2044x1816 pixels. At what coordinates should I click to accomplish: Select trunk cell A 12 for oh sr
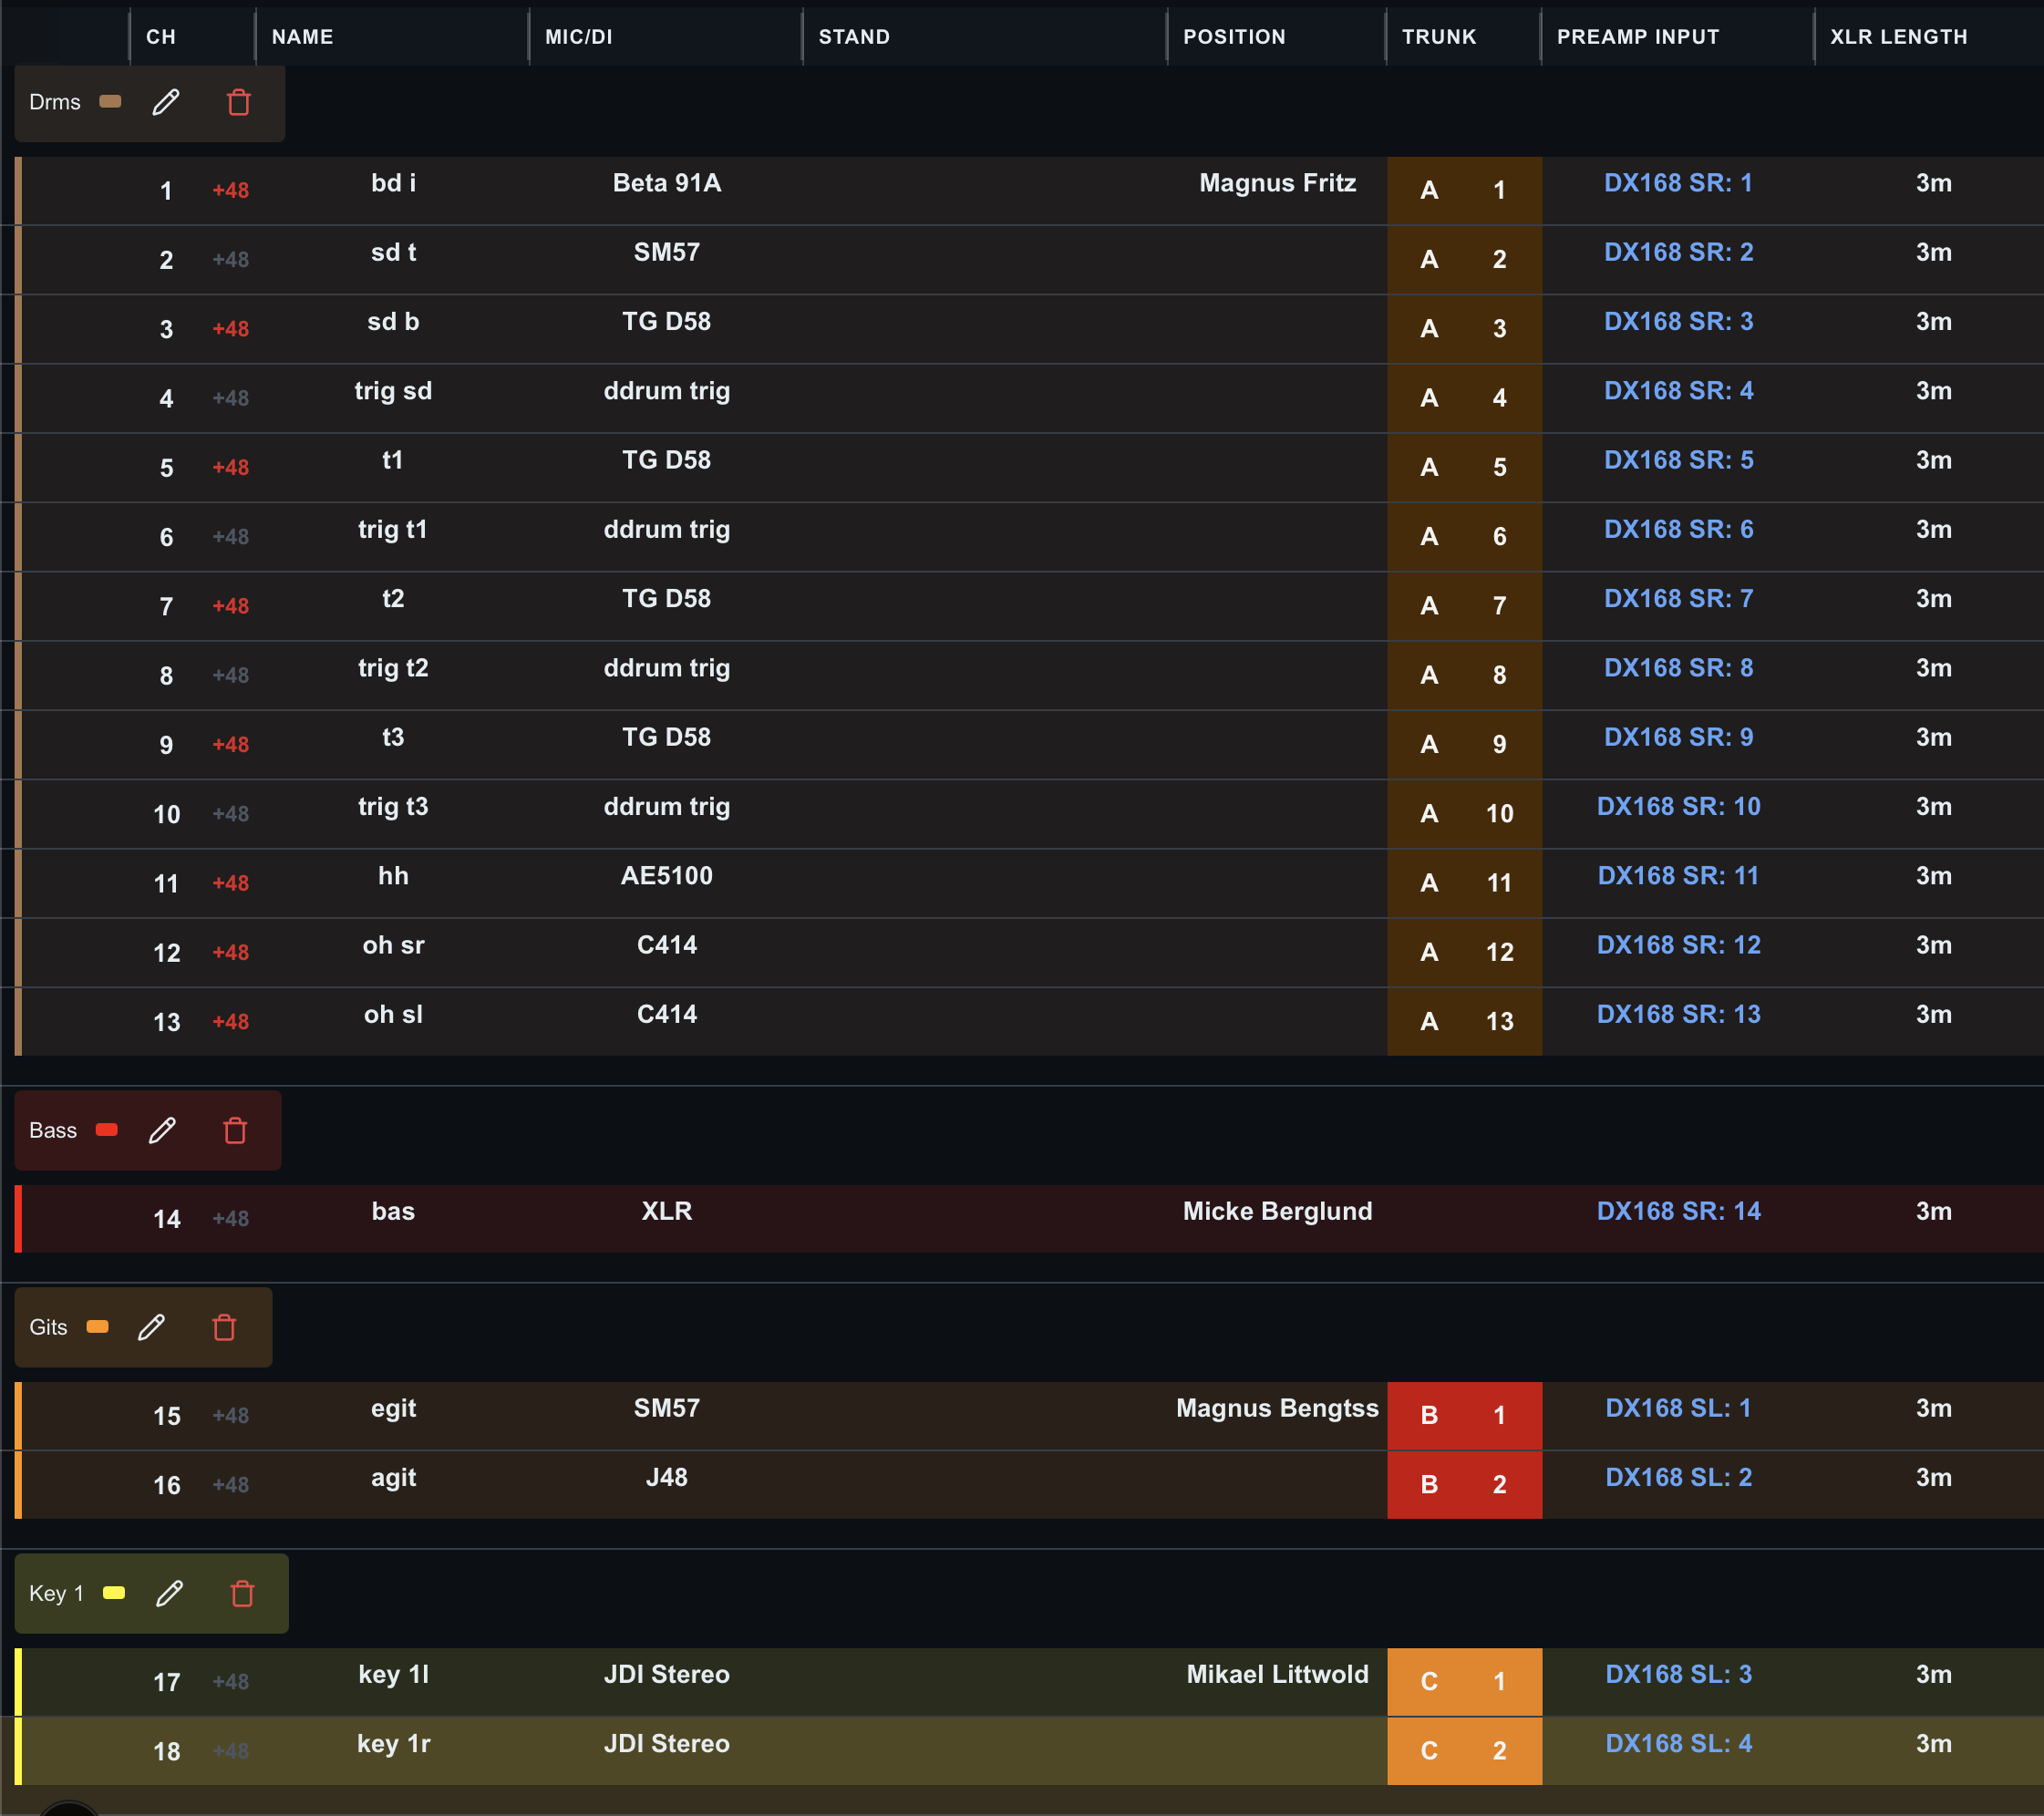click(1464, 952)
